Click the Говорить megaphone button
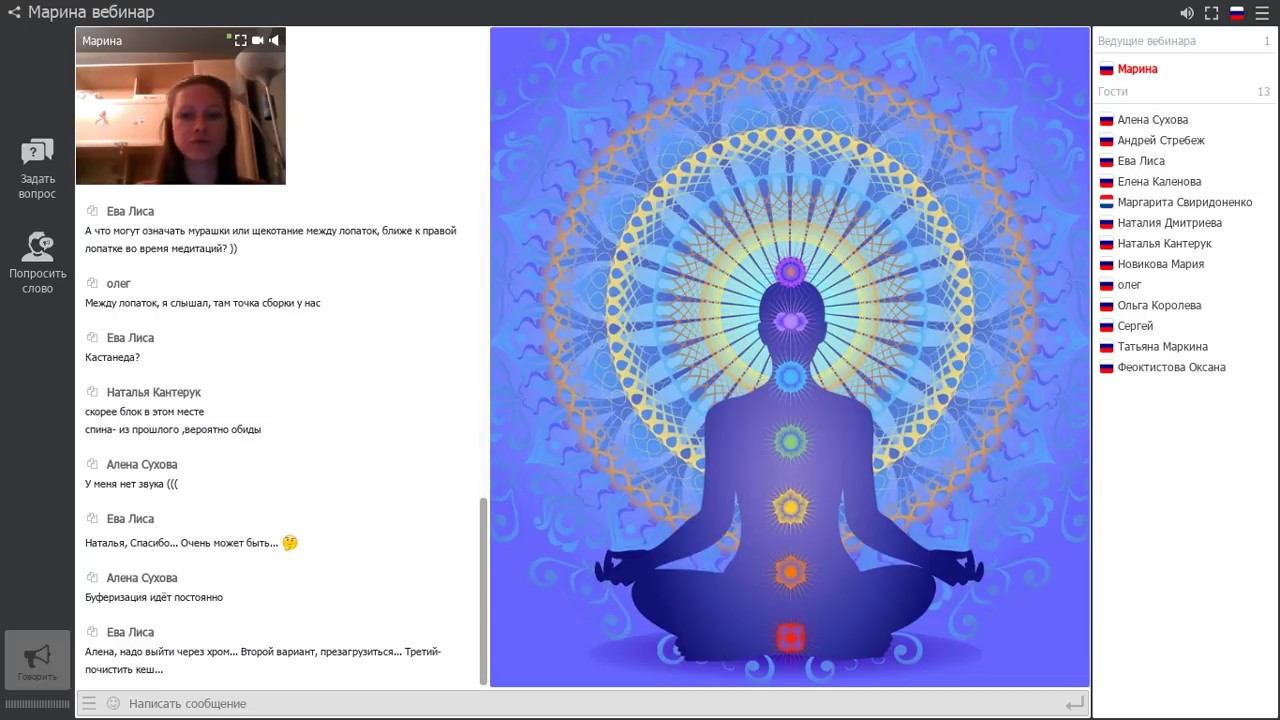1280x720 pixels. (x=37, y=661)
